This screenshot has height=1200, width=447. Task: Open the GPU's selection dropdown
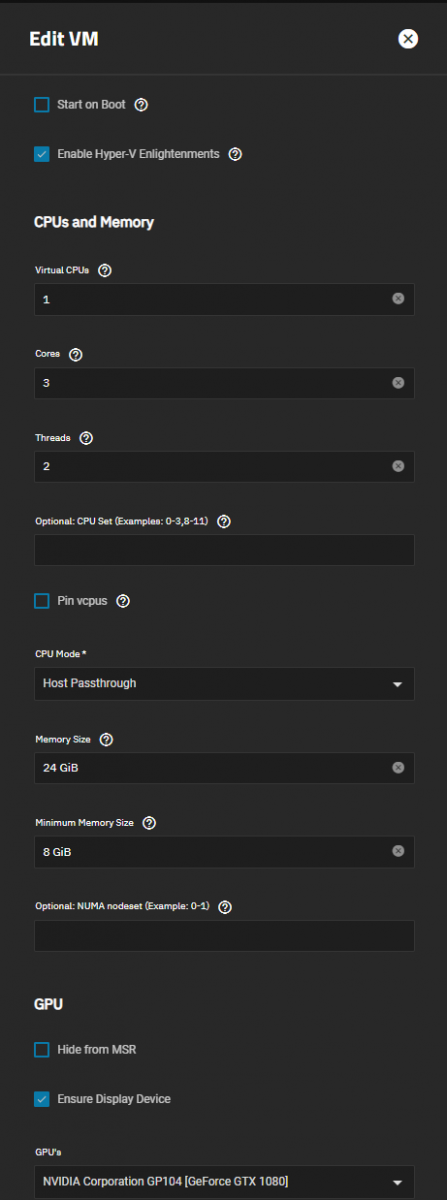(224, 1181)
